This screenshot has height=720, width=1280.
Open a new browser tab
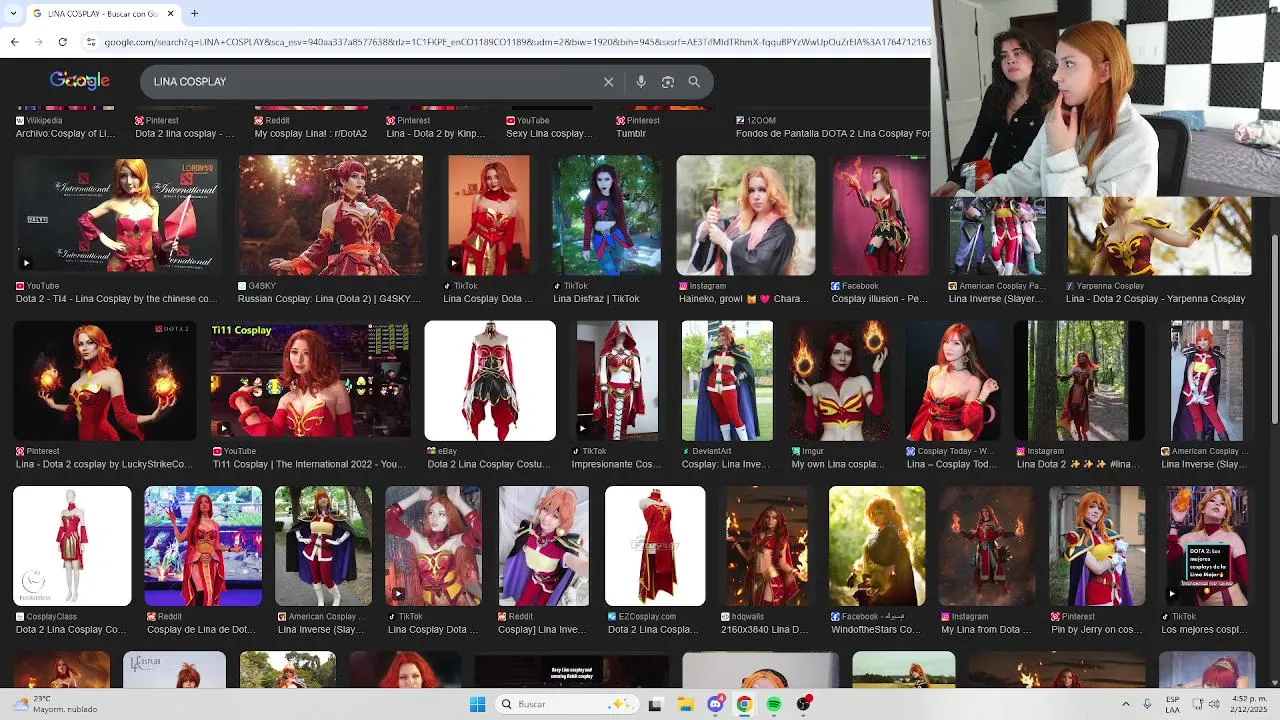tap(194, 14)
